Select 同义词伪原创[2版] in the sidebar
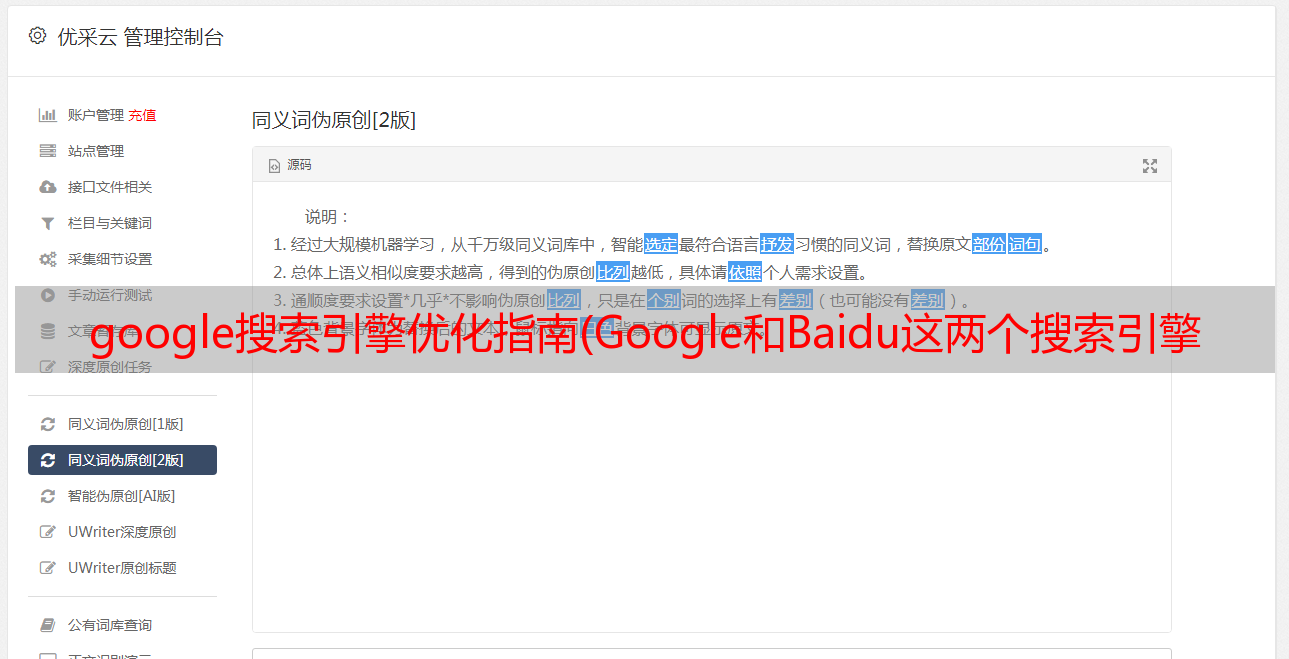This screenshot has width=1289, height=659. point(122,460)
